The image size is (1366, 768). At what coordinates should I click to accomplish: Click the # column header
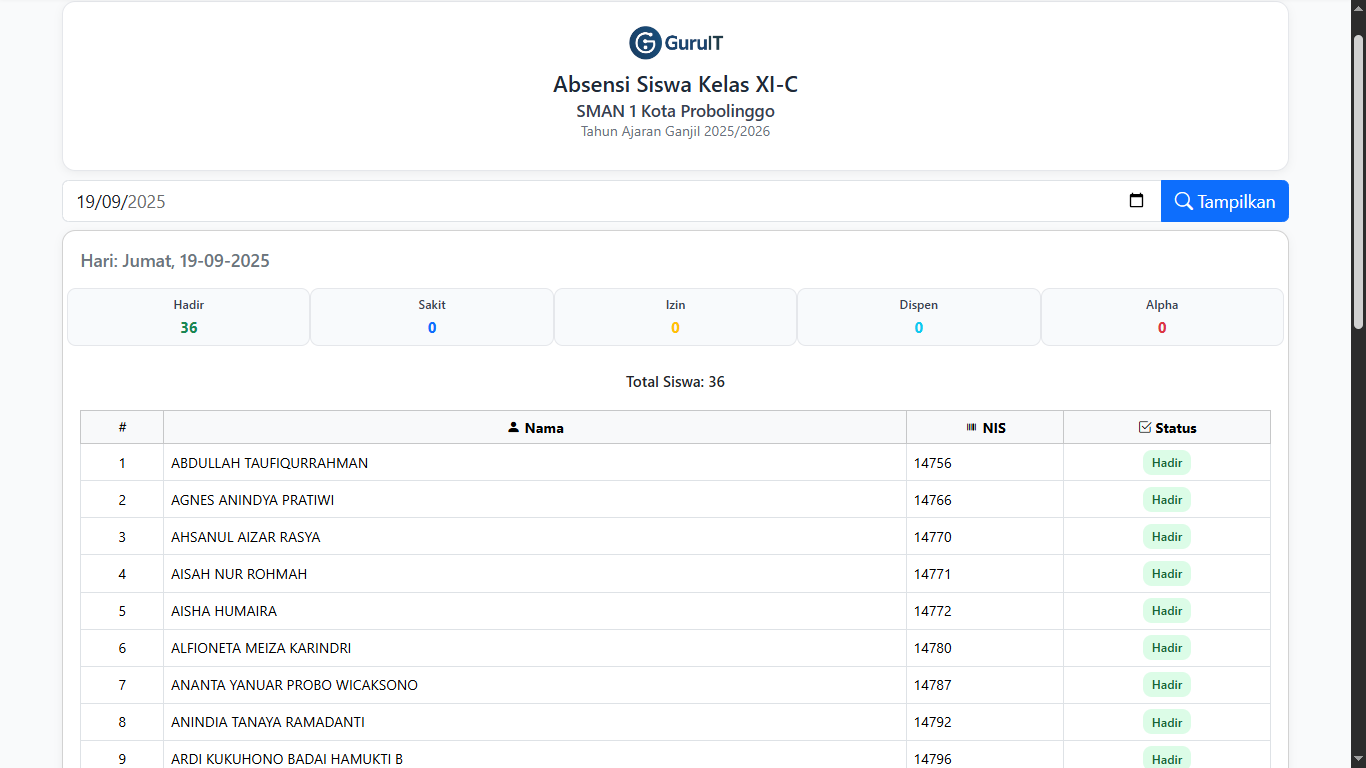click(x=122, y=427)
